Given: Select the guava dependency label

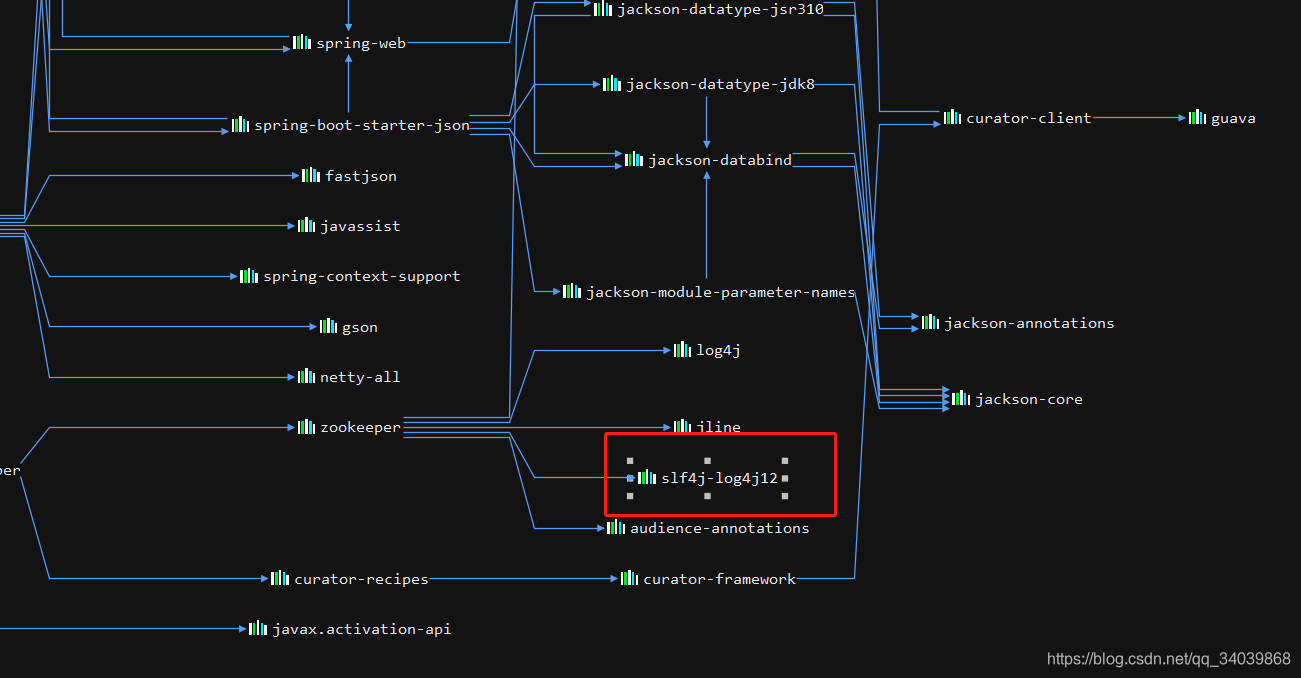Looking at the screenshot, I should point(1233,118).
